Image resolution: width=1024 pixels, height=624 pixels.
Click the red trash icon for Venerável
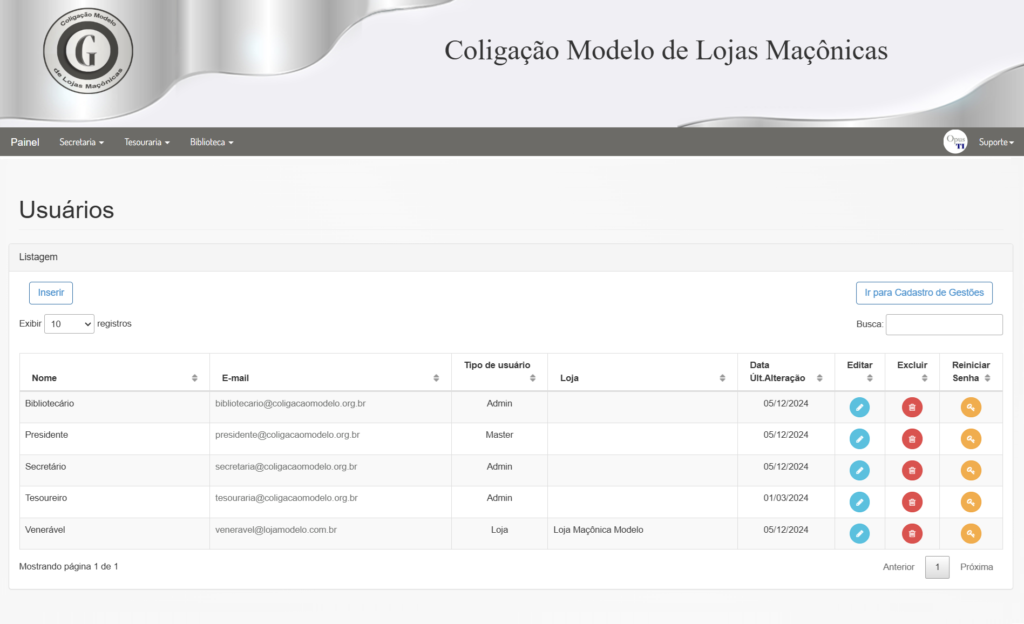click(x=912, y=533)
